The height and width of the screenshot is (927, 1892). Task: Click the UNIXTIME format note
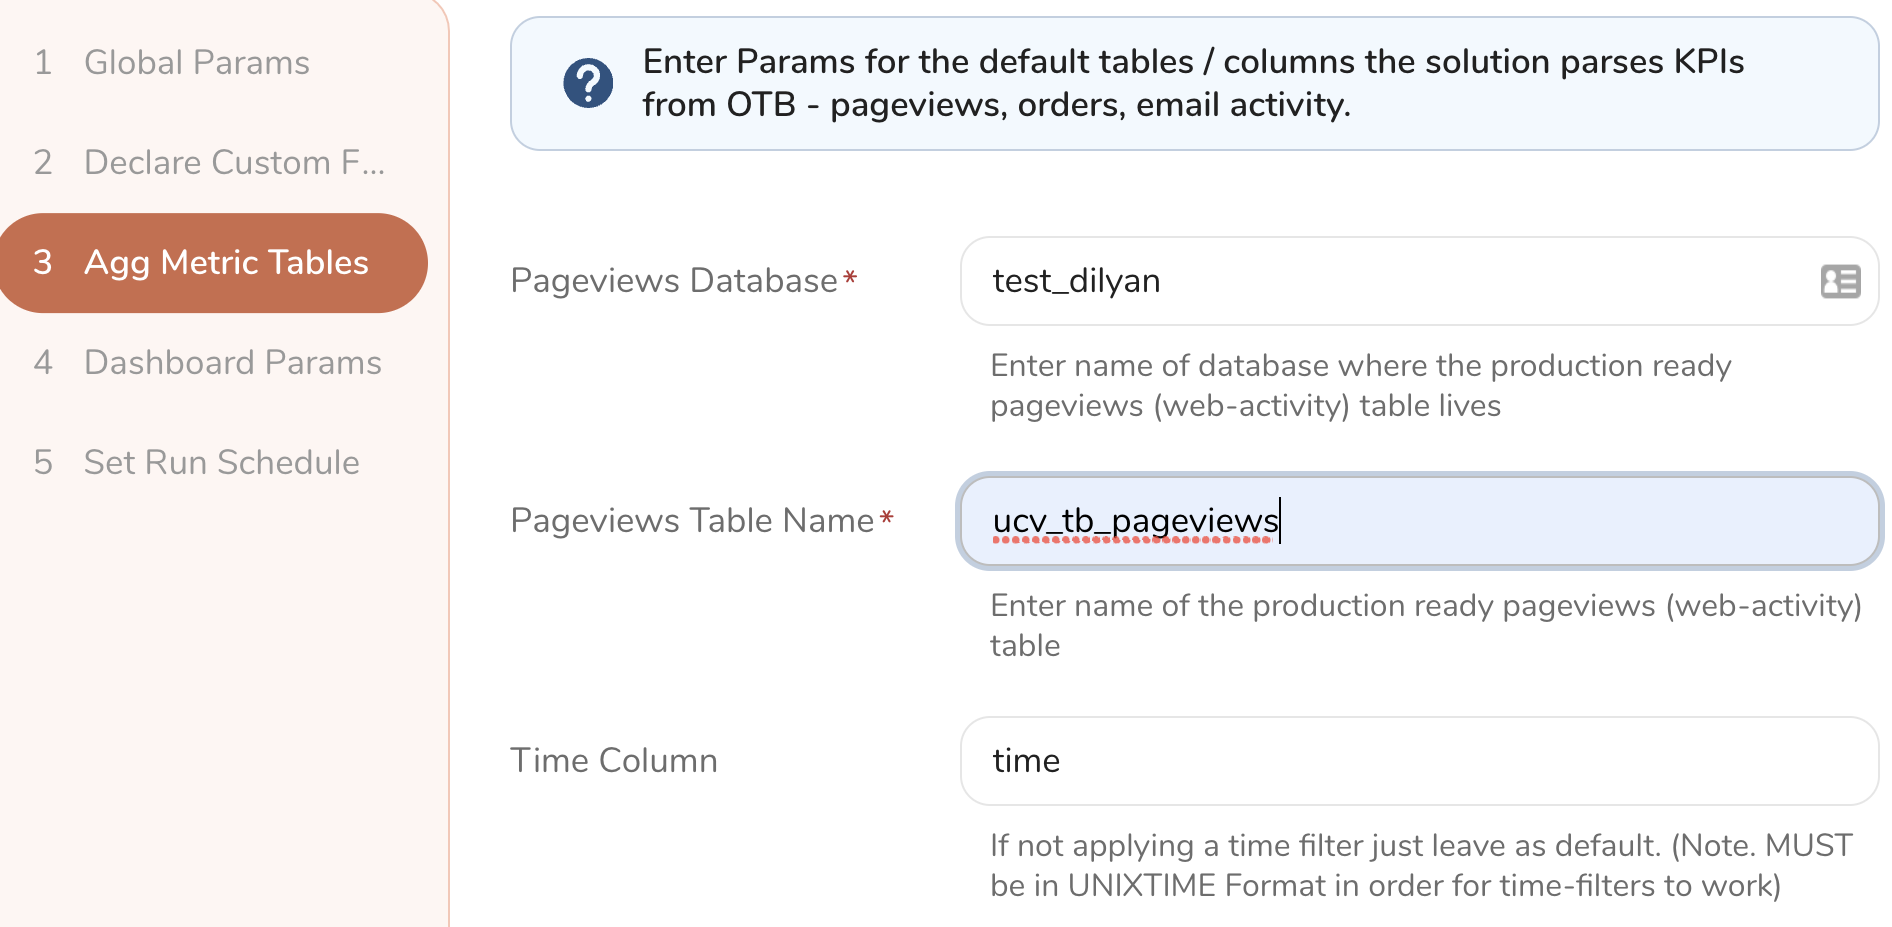1420,865
